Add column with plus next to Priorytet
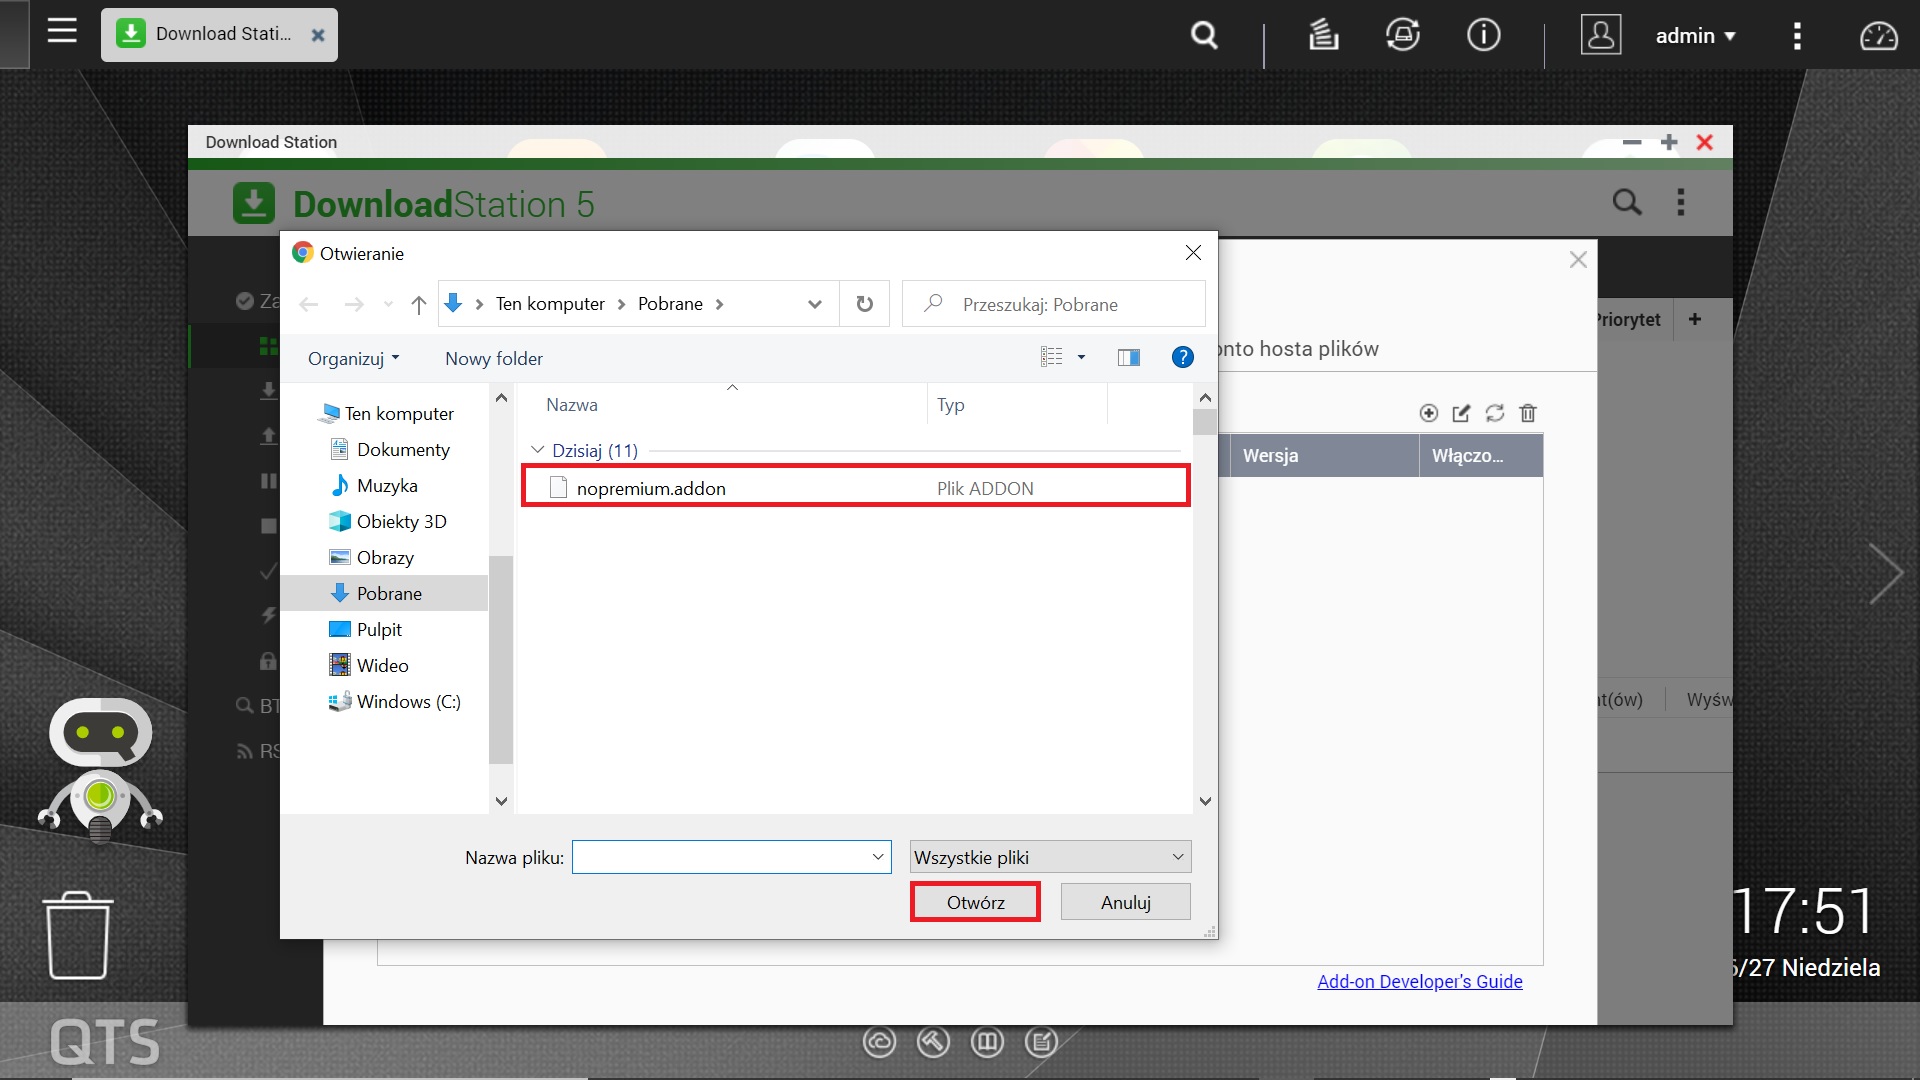Image resolution: width=1920 pixels, height=1080 pixels. 1695,319
